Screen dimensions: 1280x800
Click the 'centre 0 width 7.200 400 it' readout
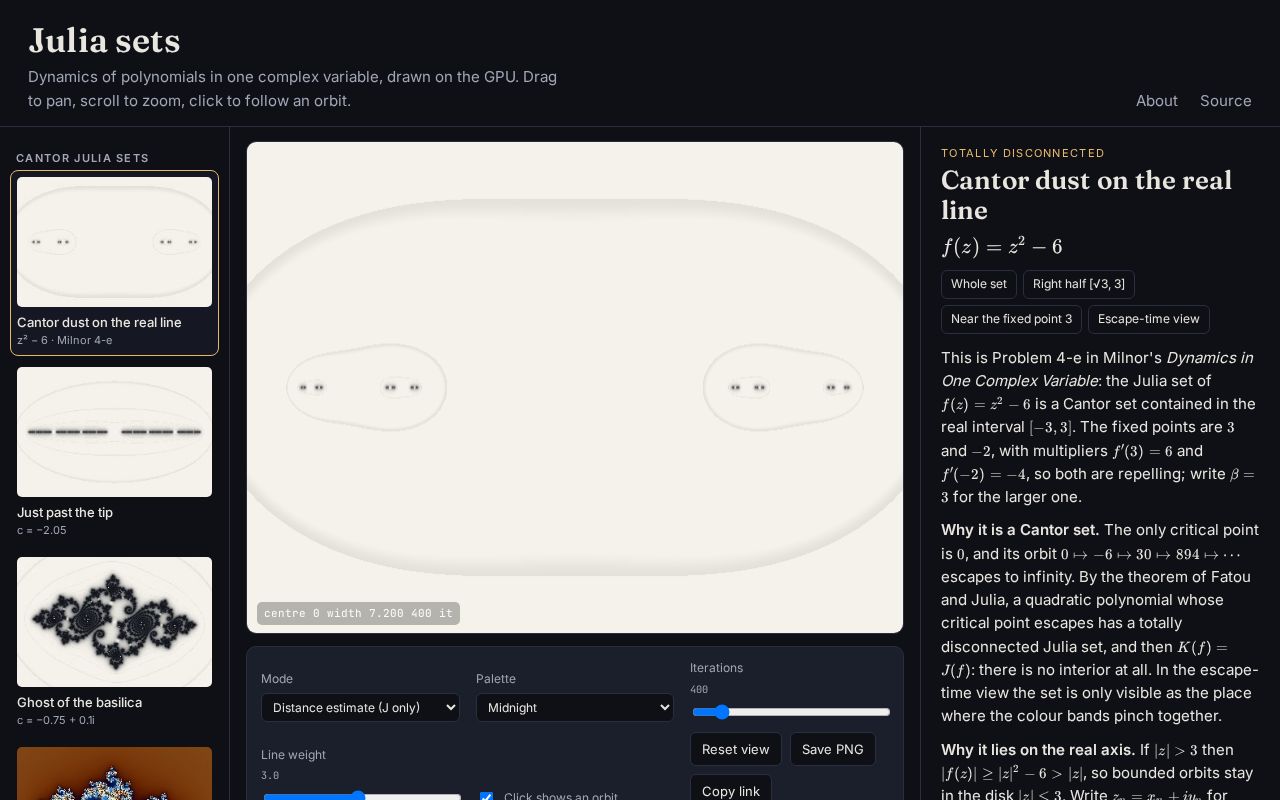358,613
